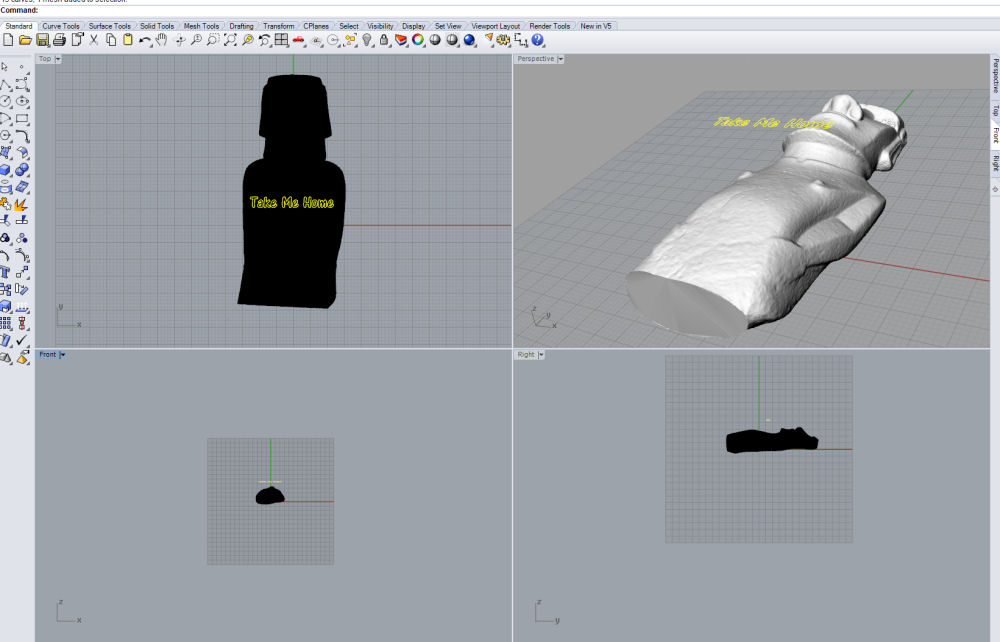Toggle the four-viewport layout icon
The image size is (1000, 642).
pyautogui.click(x=282, y=40)
